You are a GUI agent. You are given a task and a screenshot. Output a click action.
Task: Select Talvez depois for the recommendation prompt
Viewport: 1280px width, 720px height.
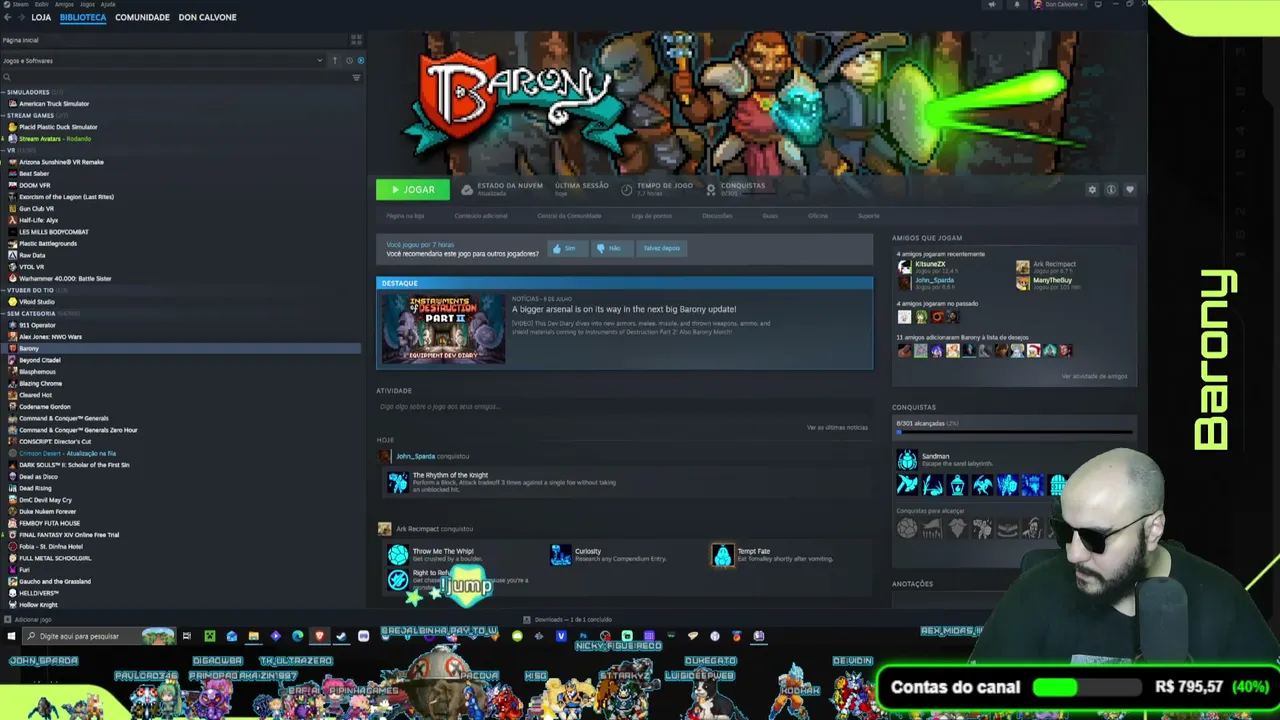pyautogui.click(x=662, y=248)
